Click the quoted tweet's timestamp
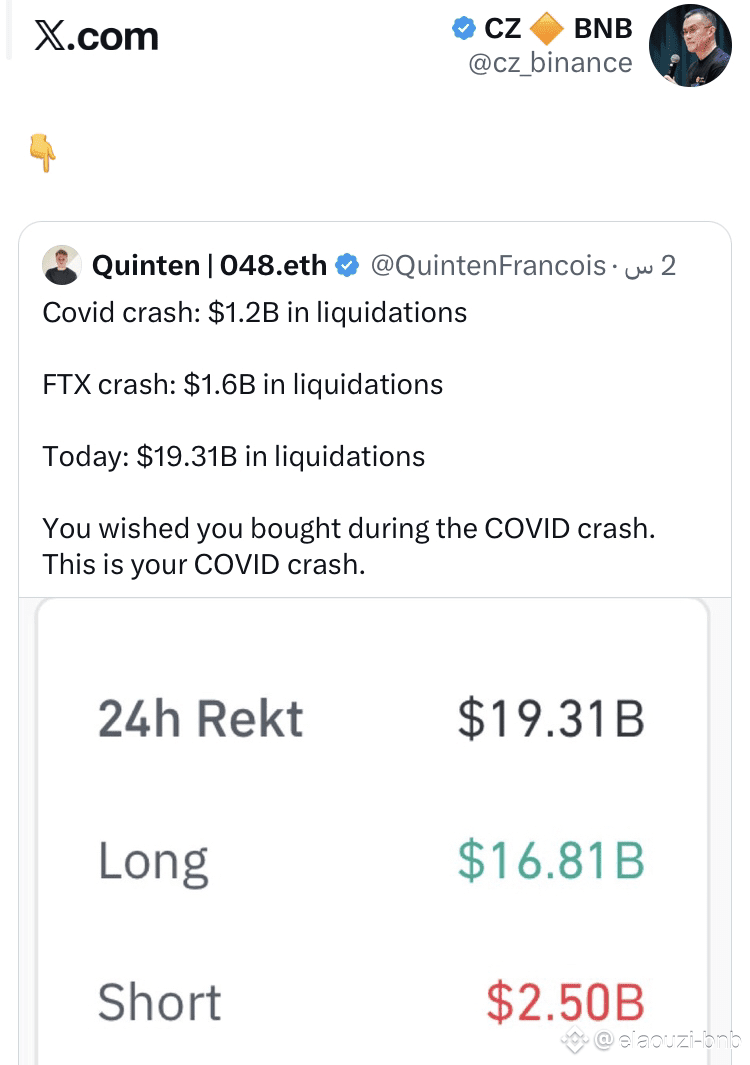 point(649,266)
